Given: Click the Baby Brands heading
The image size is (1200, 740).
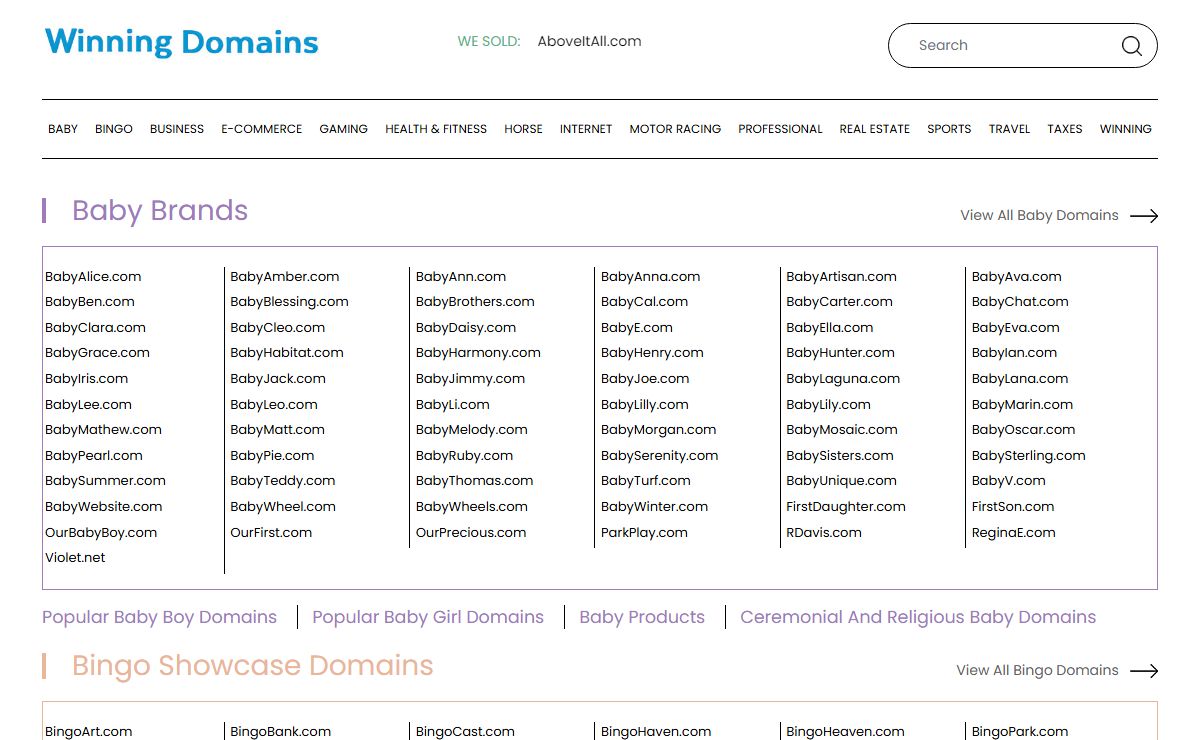Looking at the screenshot, I should click(160, 211).
